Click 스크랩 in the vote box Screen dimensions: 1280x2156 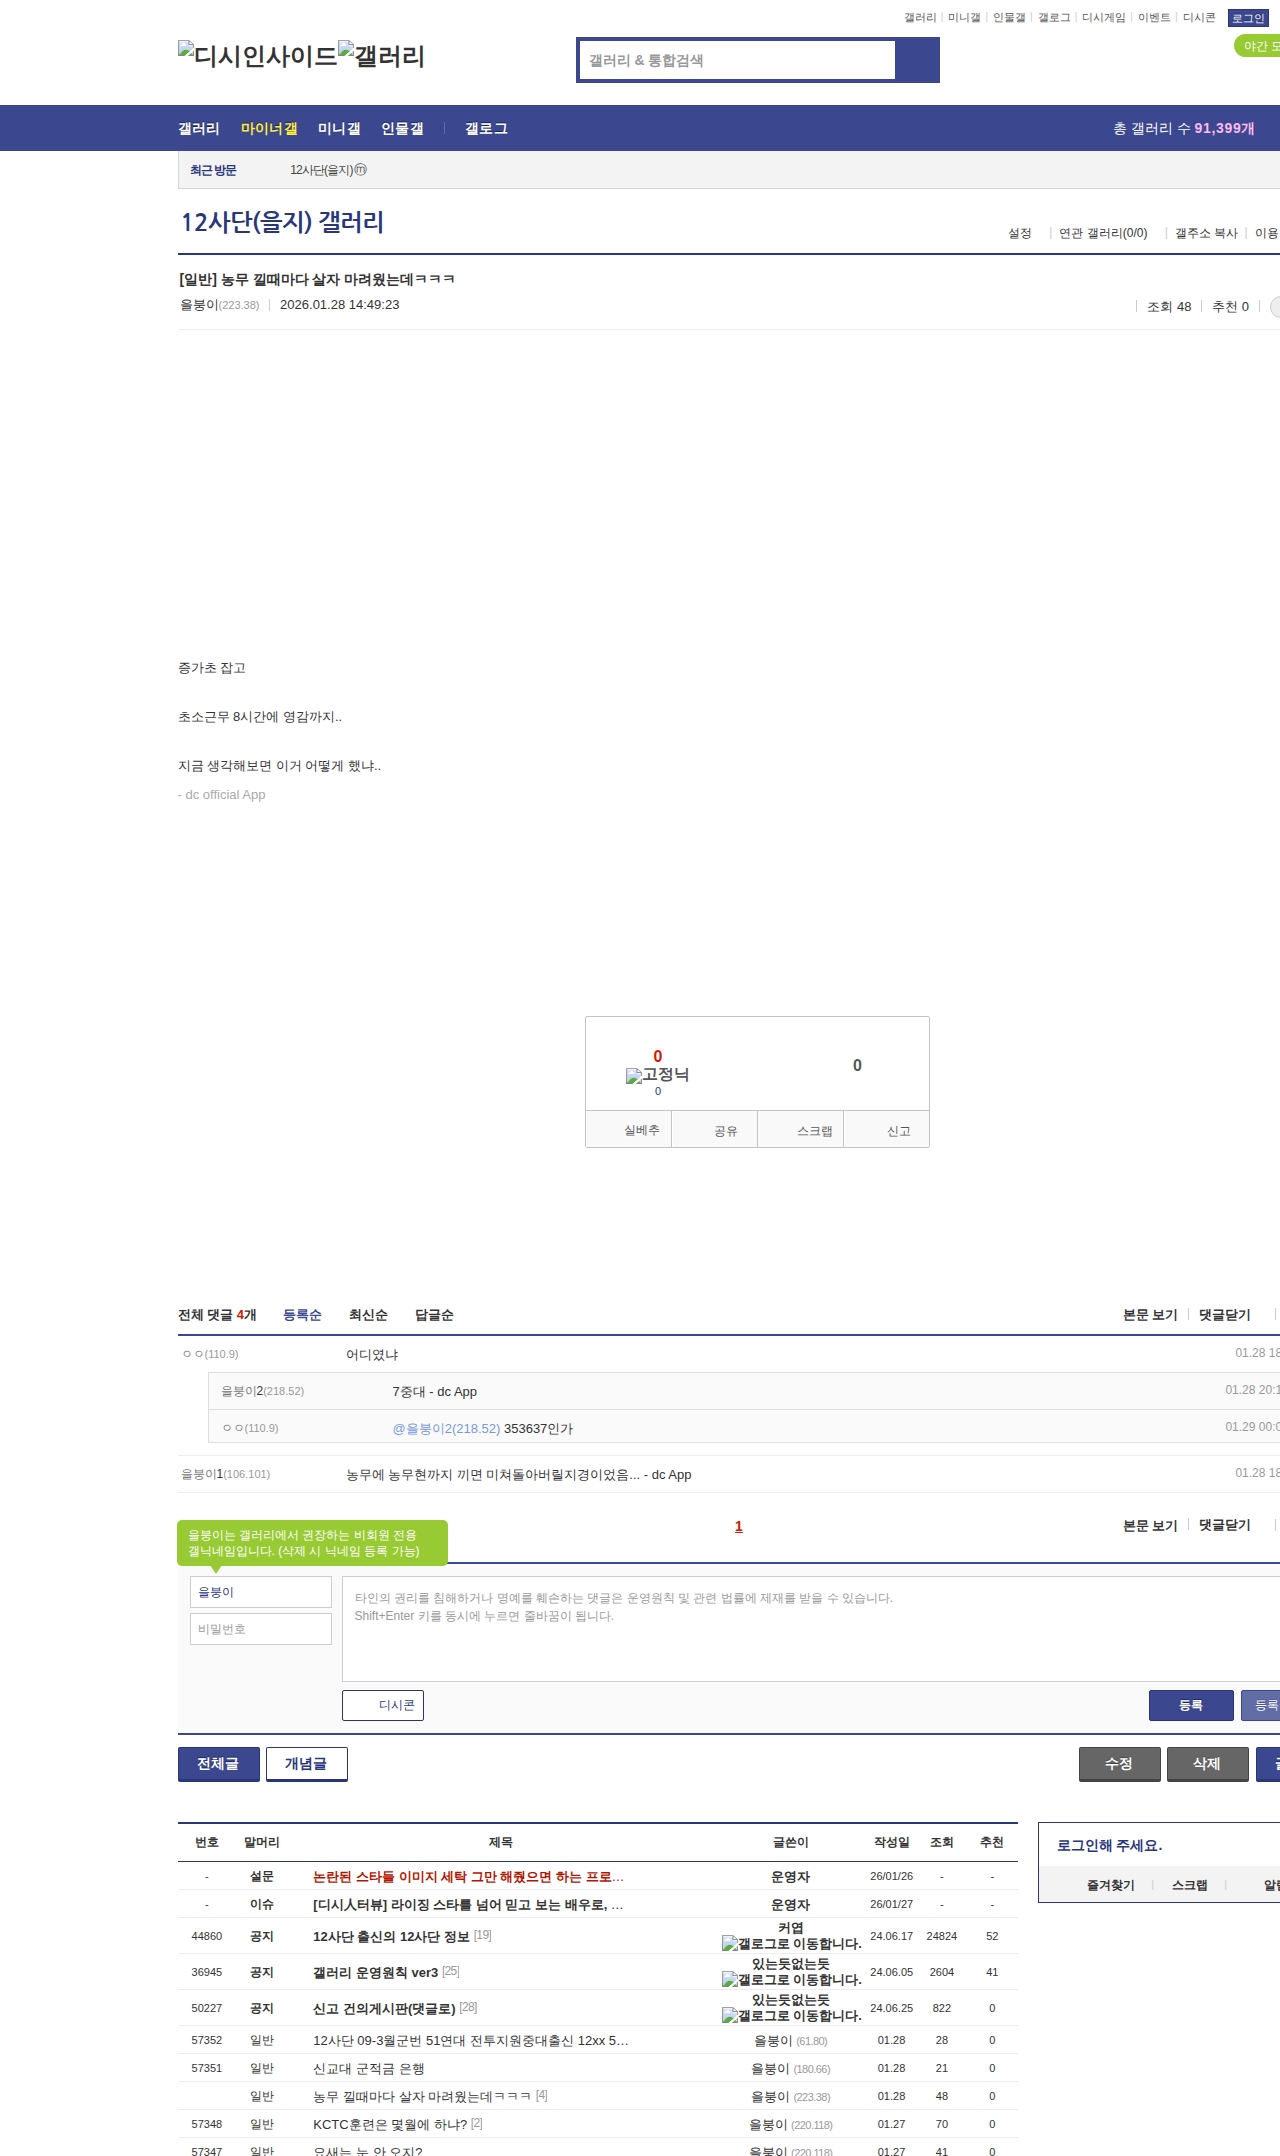801,1130
